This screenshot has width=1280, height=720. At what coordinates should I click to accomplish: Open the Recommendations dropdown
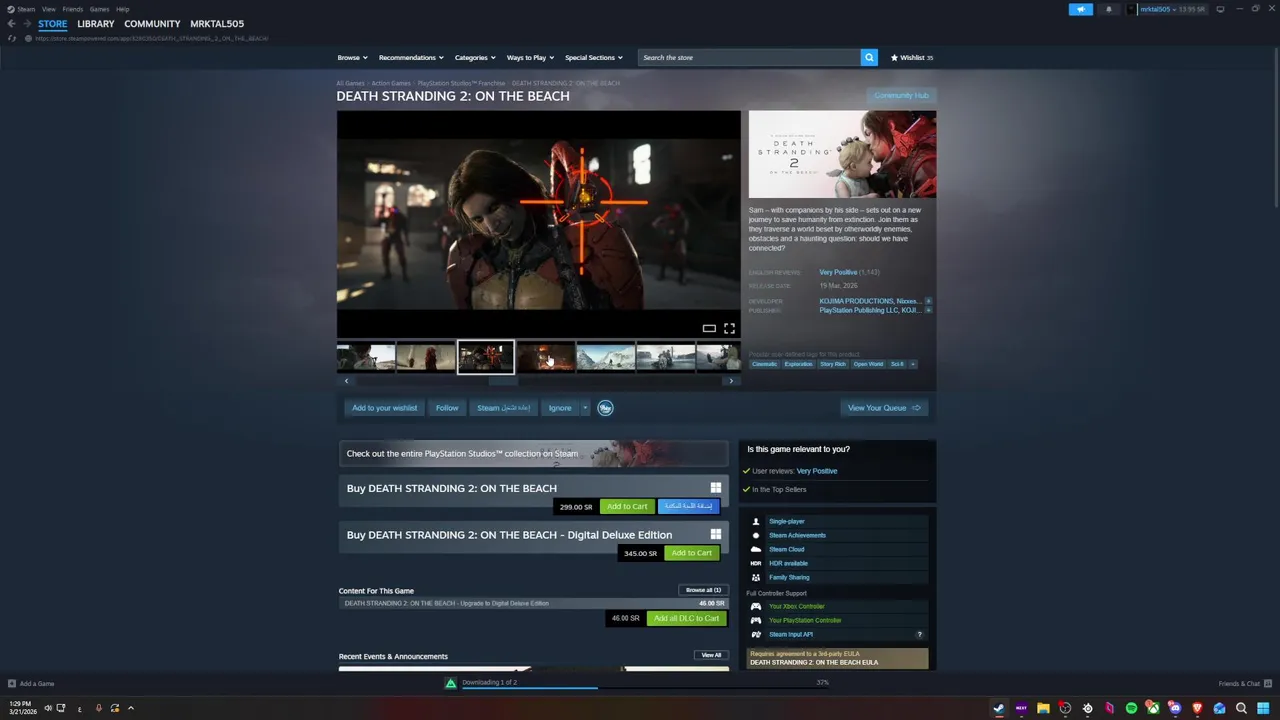[x=411, y=57]
